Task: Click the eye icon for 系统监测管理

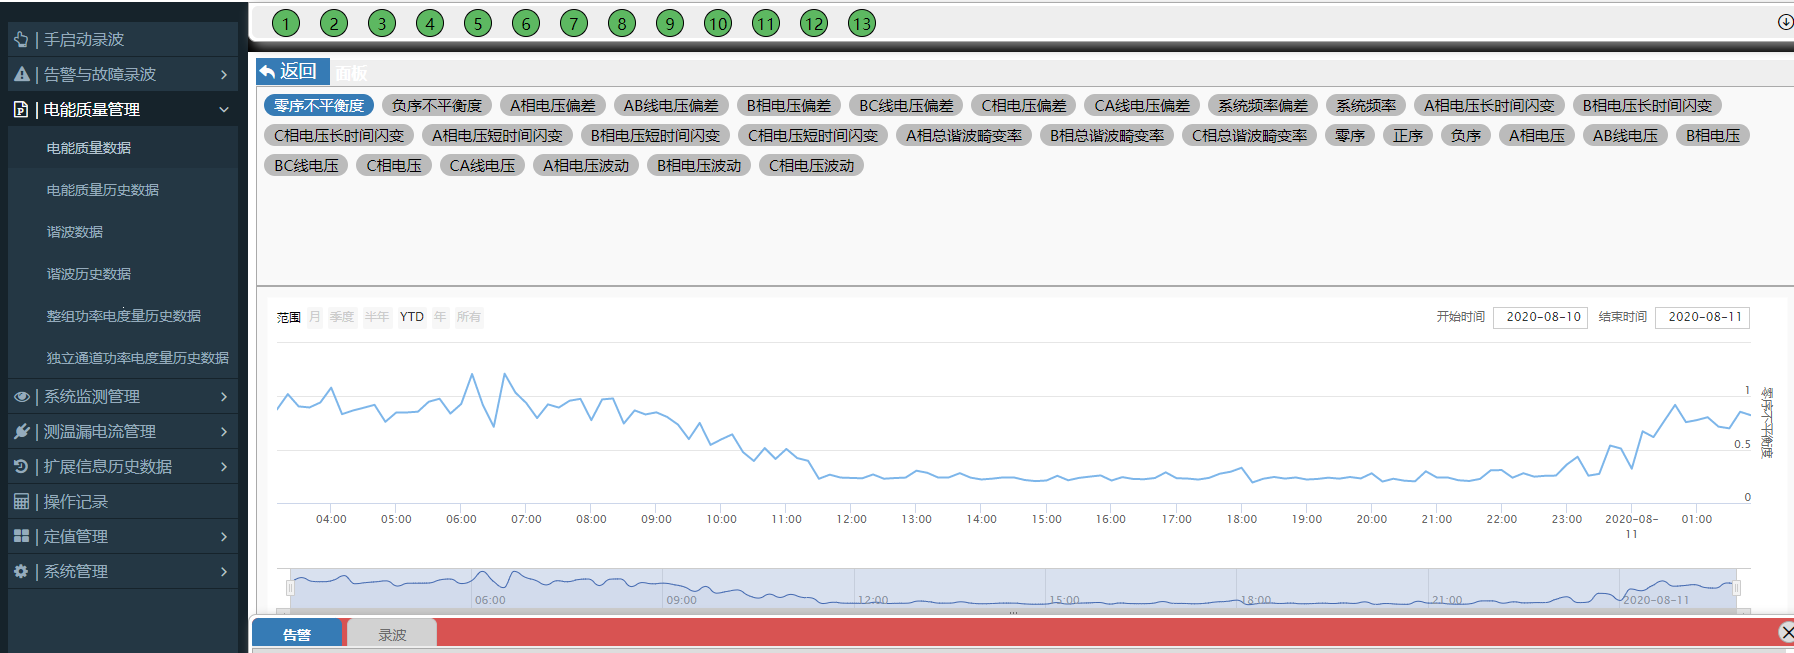Action: coord(21,397)
